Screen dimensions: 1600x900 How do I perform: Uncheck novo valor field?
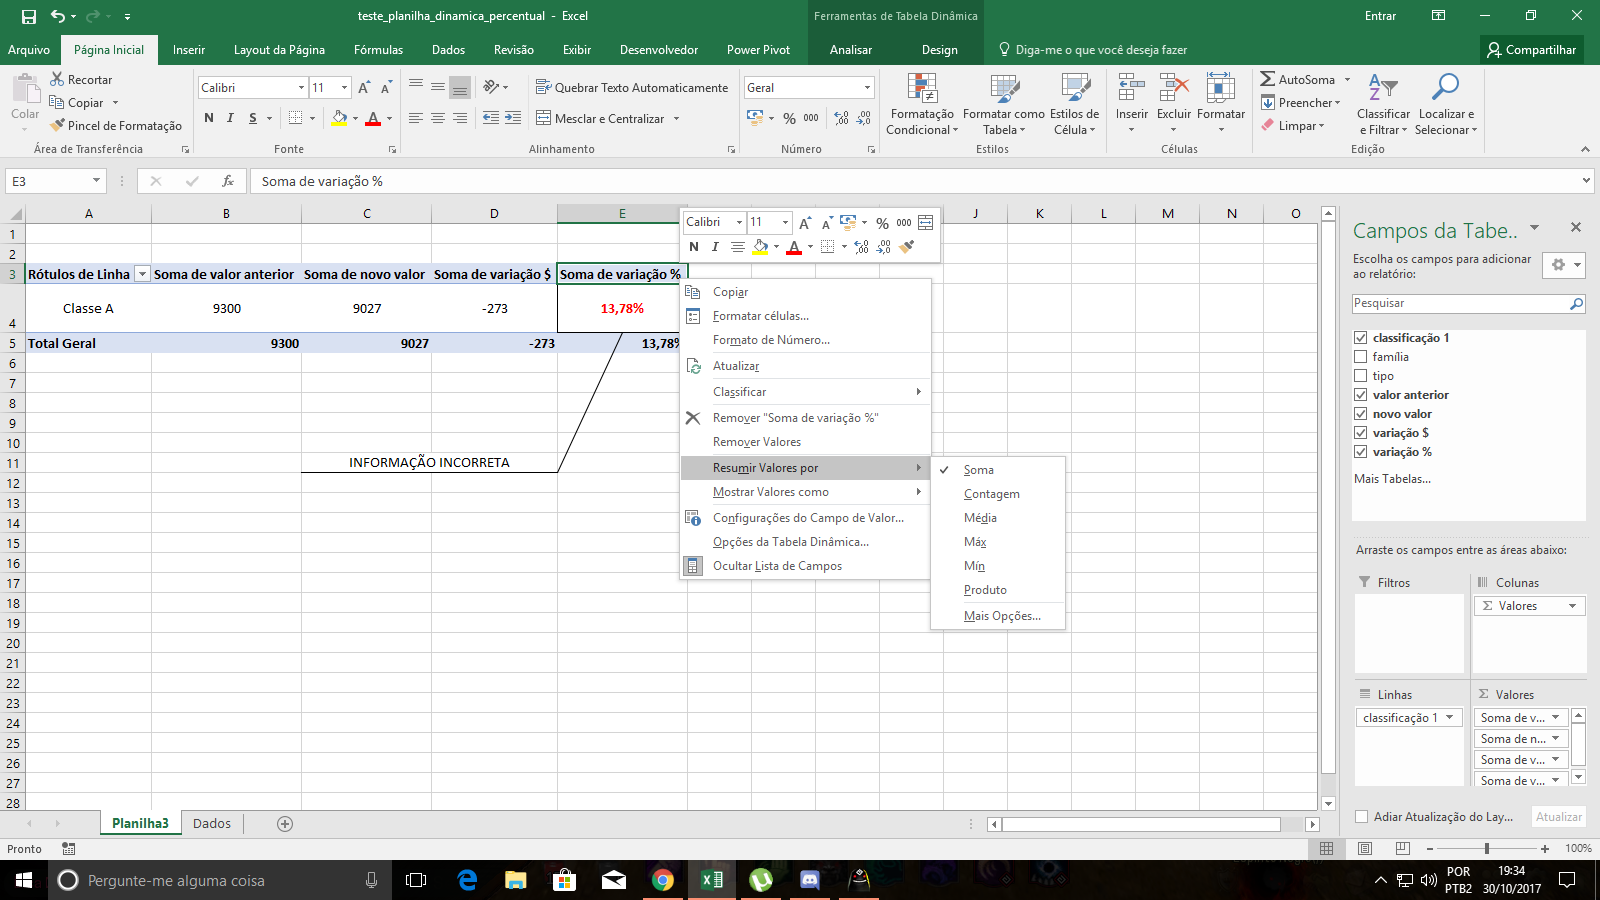1360,414
